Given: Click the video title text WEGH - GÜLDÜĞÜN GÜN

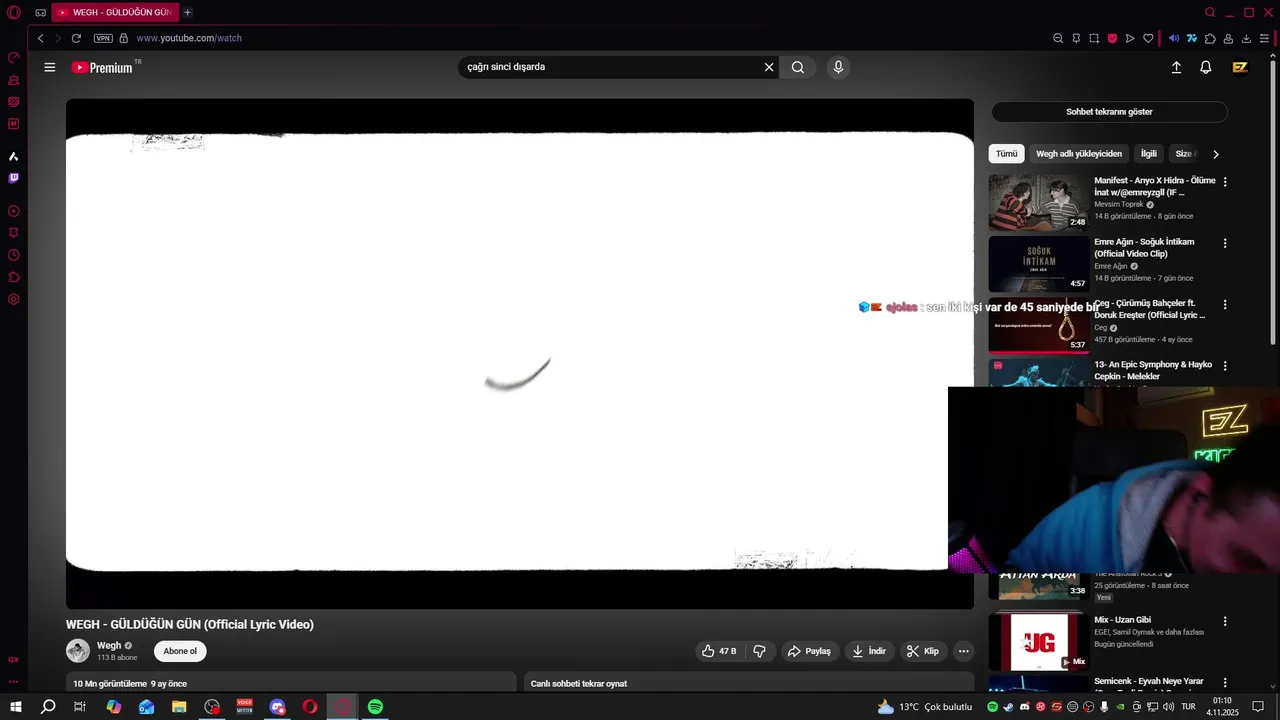Looking at the screenshot, I should coord(190,624).
